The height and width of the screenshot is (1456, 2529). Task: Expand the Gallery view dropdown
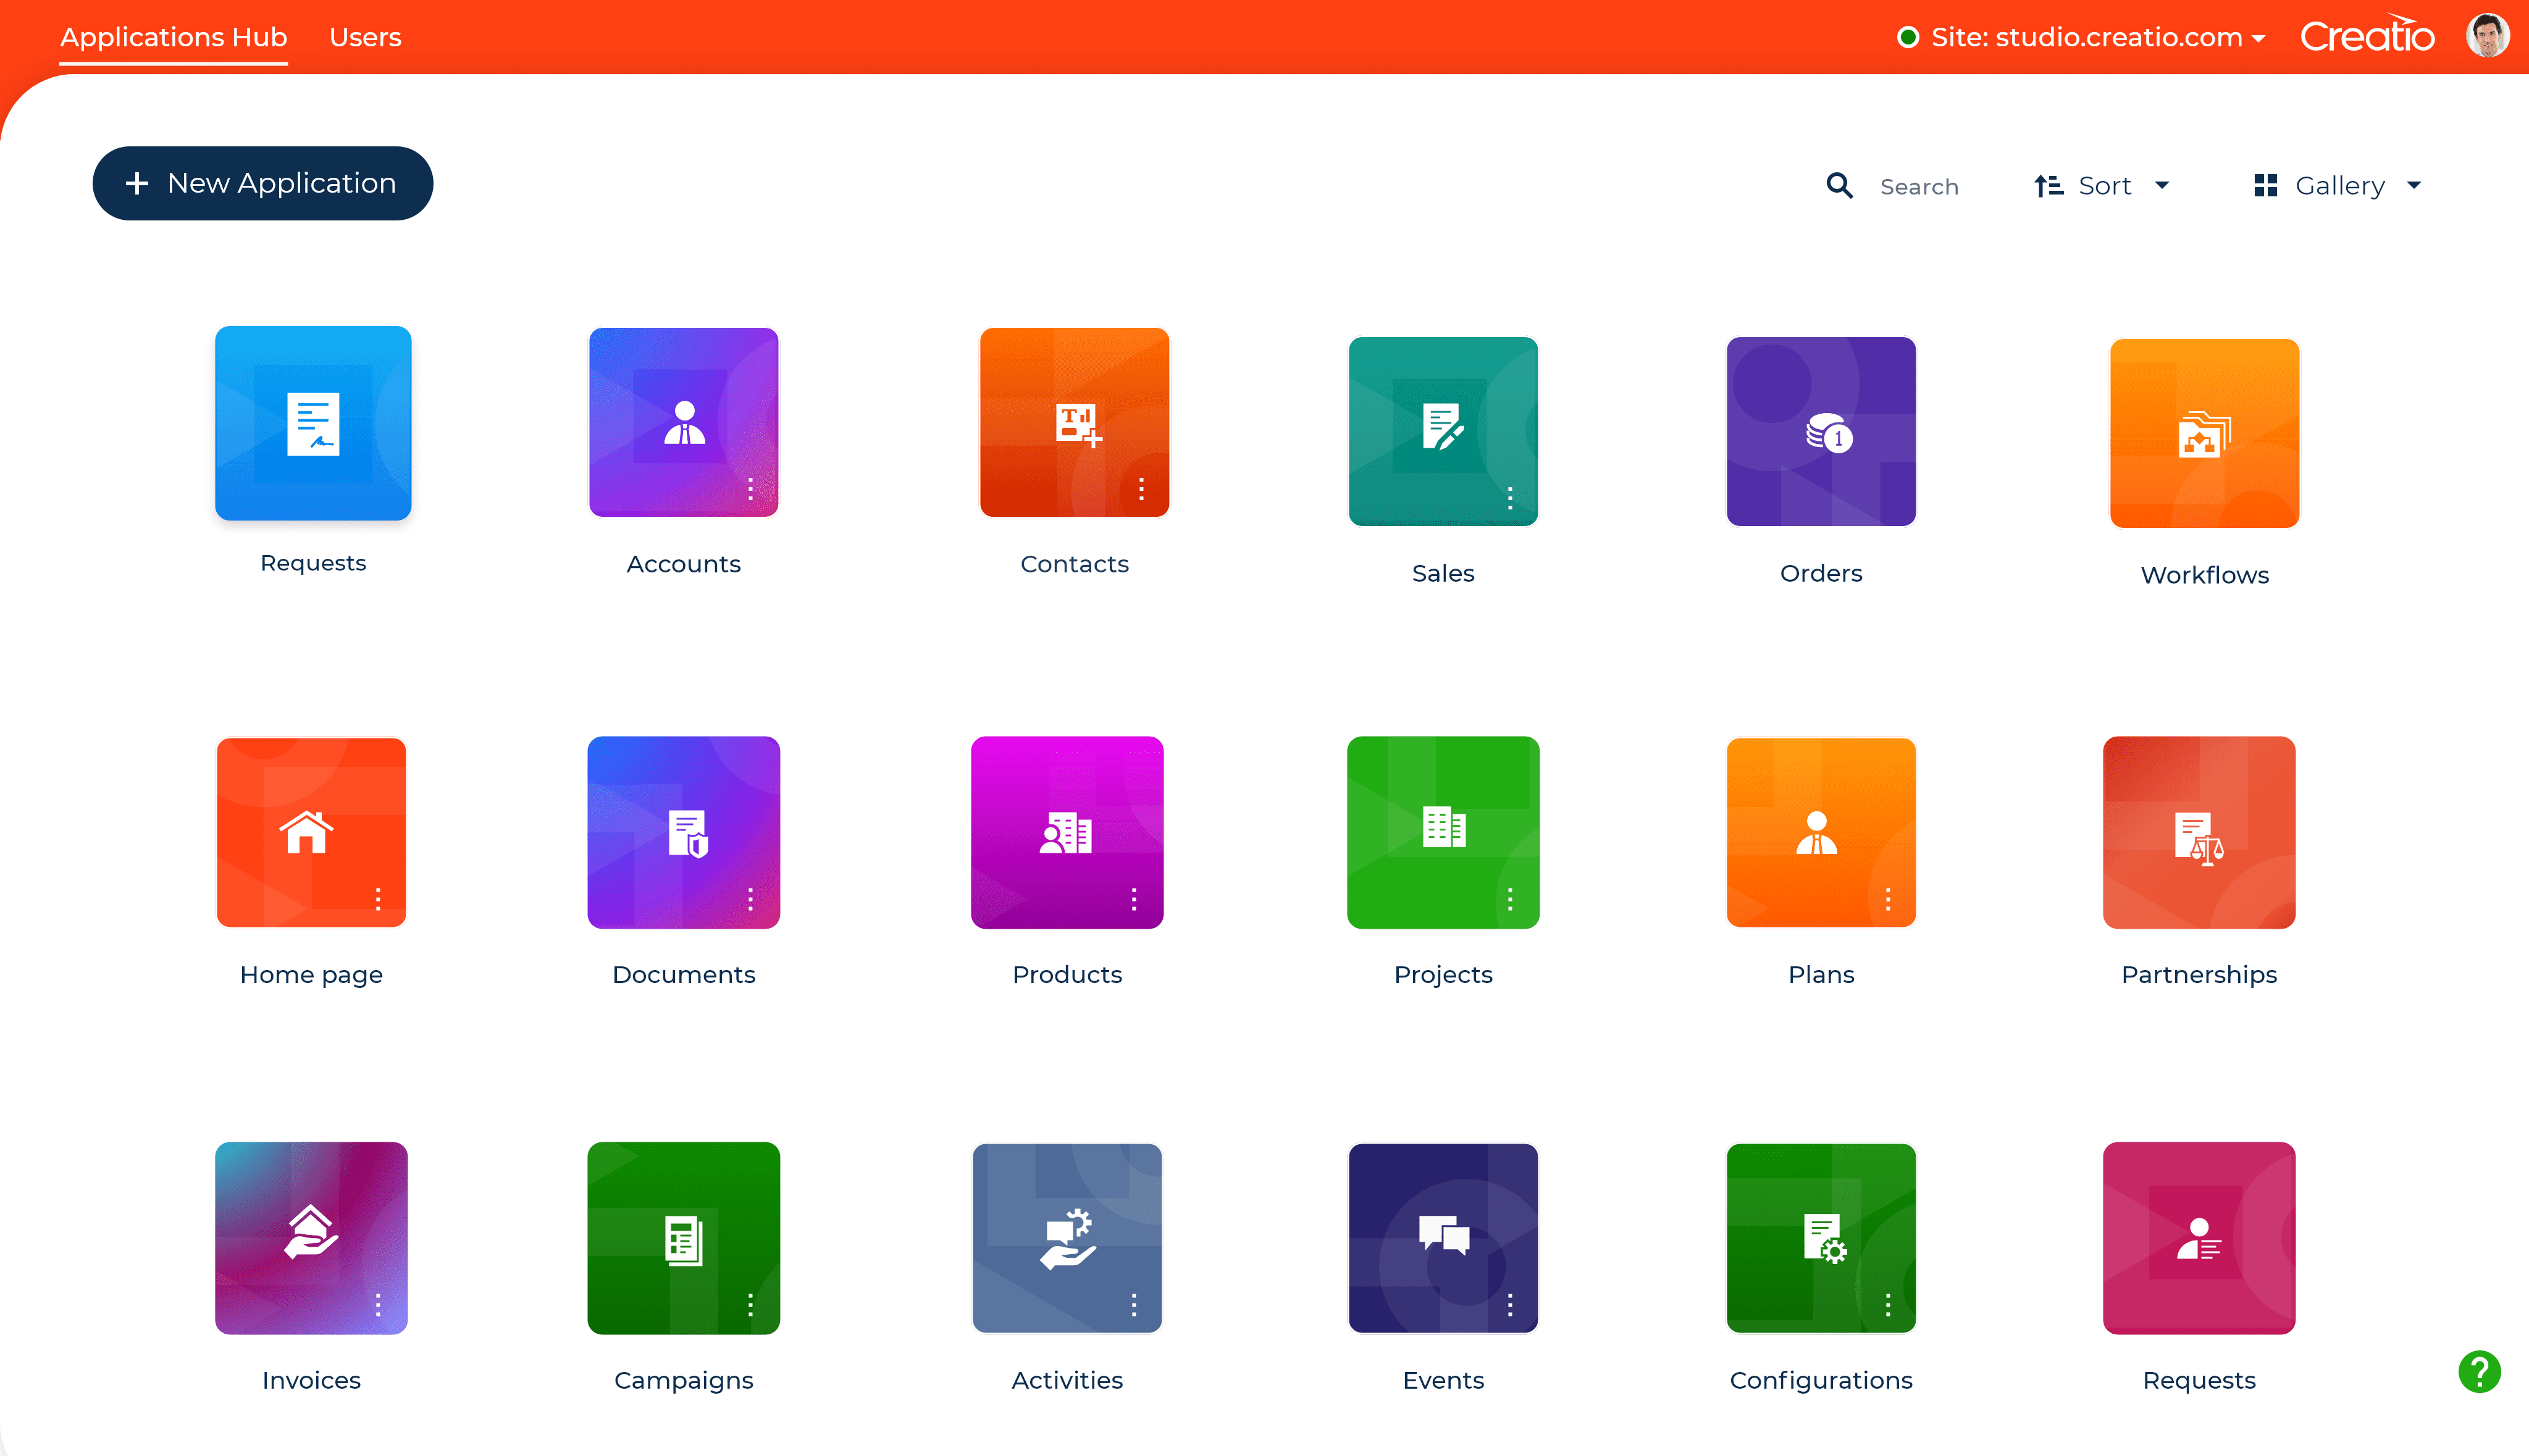2416,186
